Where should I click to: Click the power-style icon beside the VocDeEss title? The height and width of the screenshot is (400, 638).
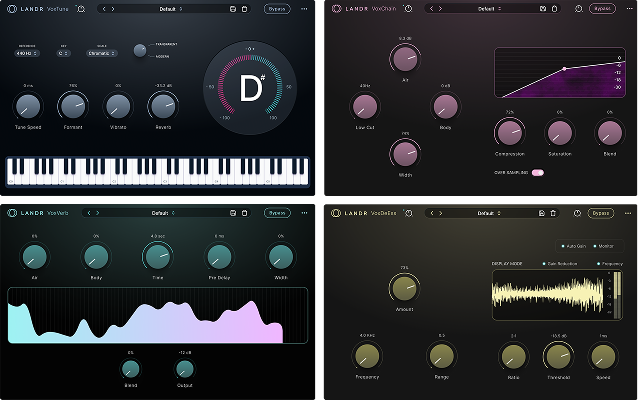tap(408, 213)
